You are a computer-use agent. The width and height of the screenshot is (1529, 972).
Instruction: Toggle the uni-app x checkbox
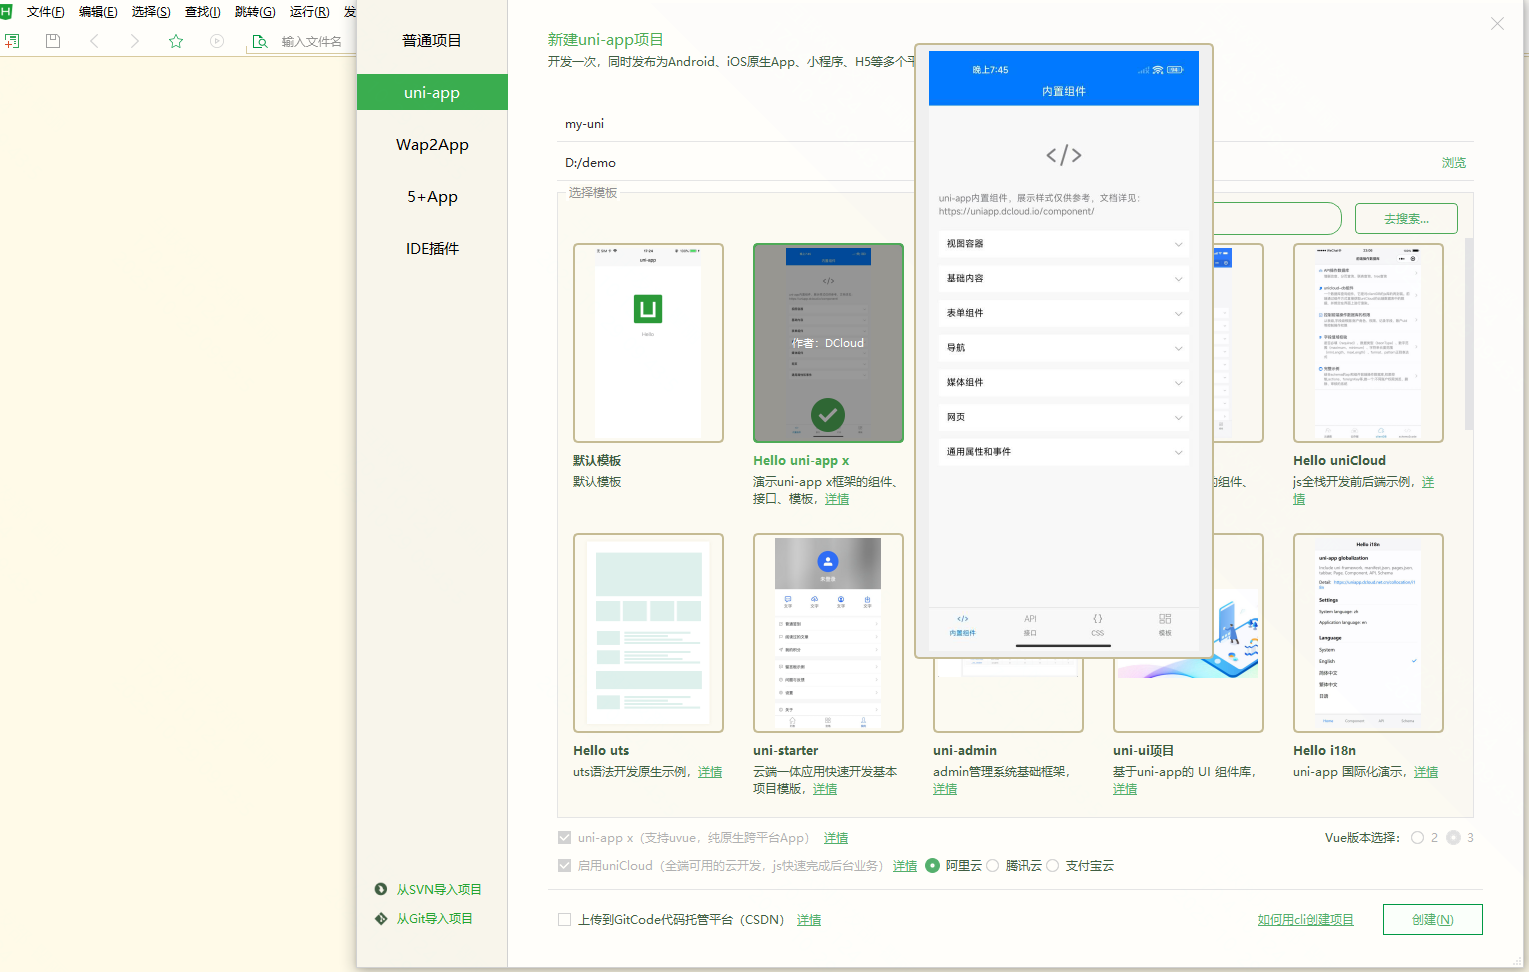point(565,838)
